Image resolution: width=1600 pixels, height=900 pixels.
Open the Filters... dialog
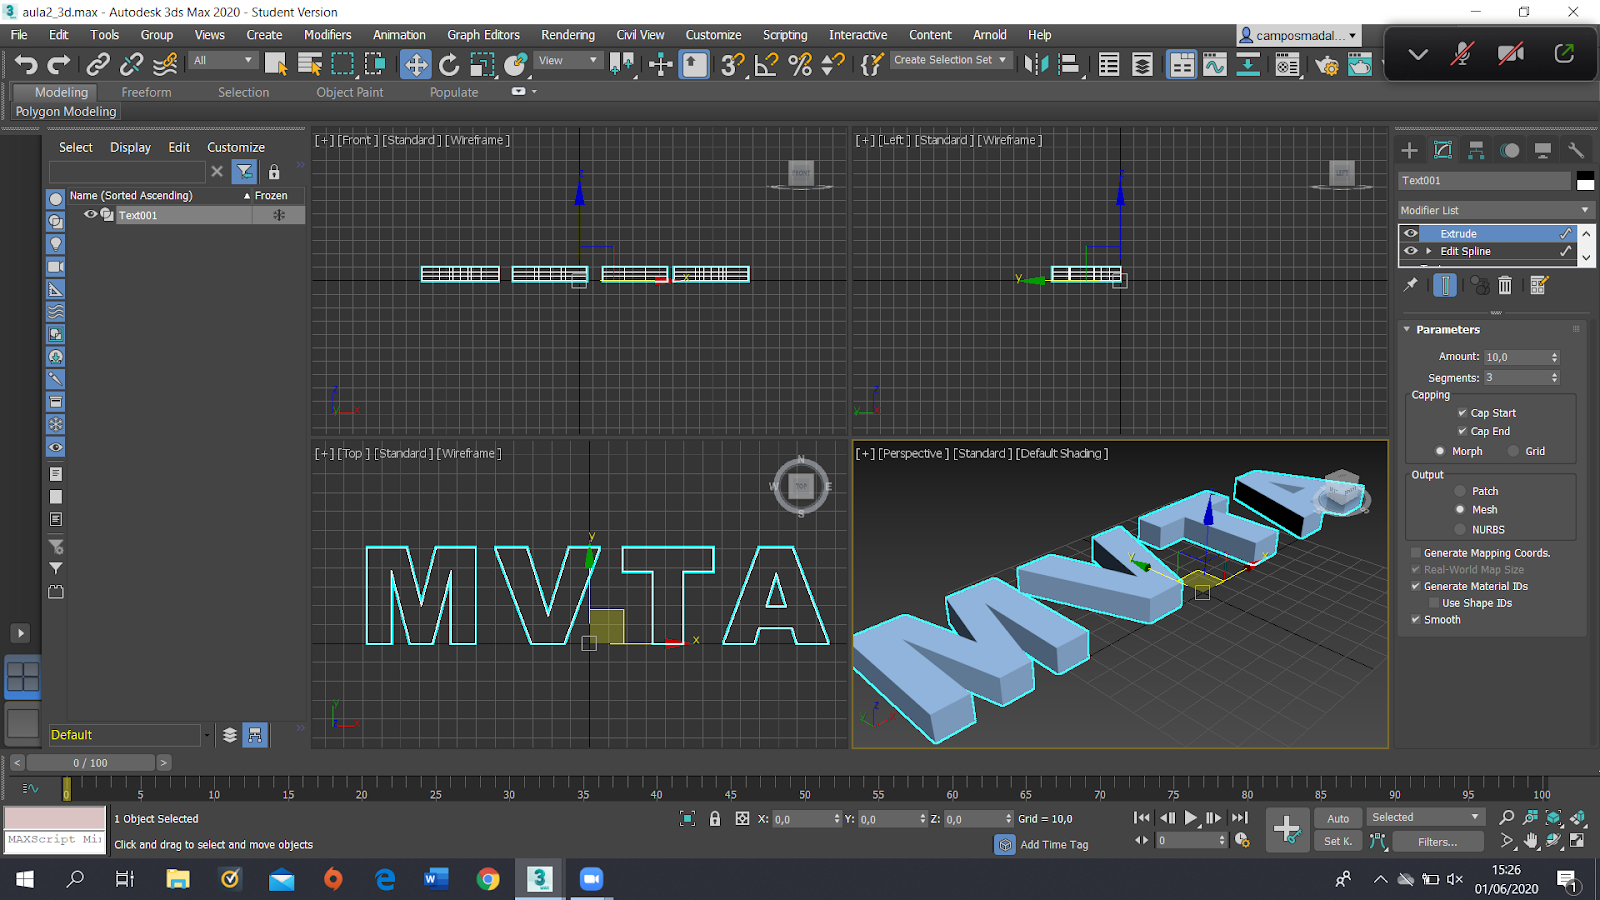click(x=1438, y=841)
